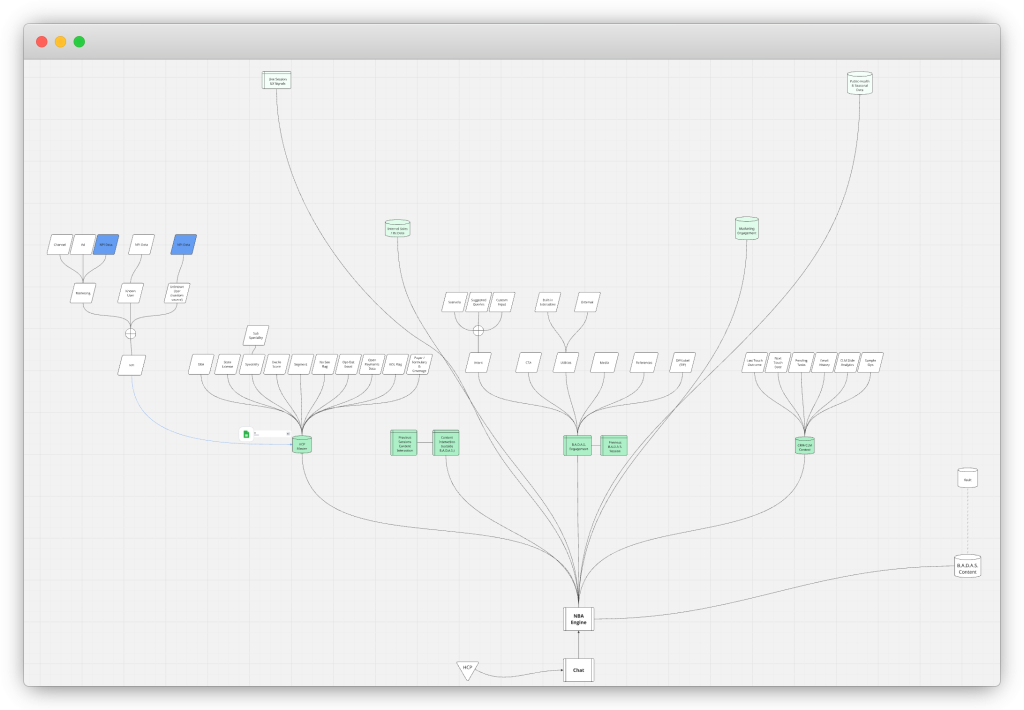Screen dimensions: 1024x710
Task: Click the Email History node
Action: [x=825, y=363]
